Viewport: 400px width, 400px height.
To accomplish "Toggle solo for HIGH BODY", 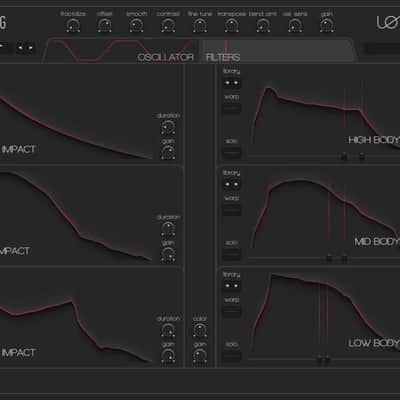I will click(232, 153).
